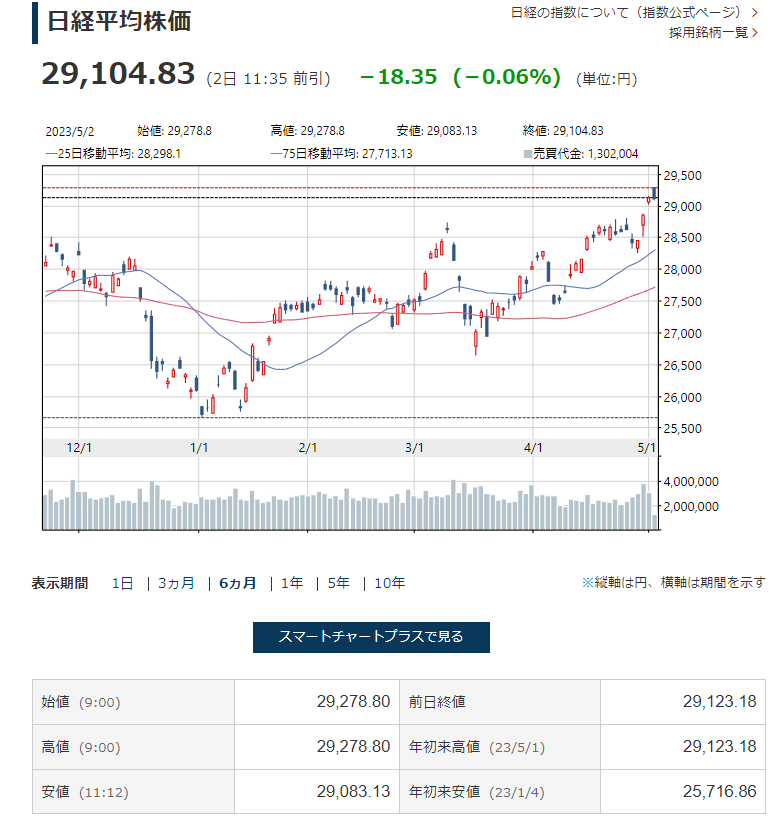This screenshot has width=773, height=835.
Task: Select the 6ヵ月 display period
Action: pos(238,583)
